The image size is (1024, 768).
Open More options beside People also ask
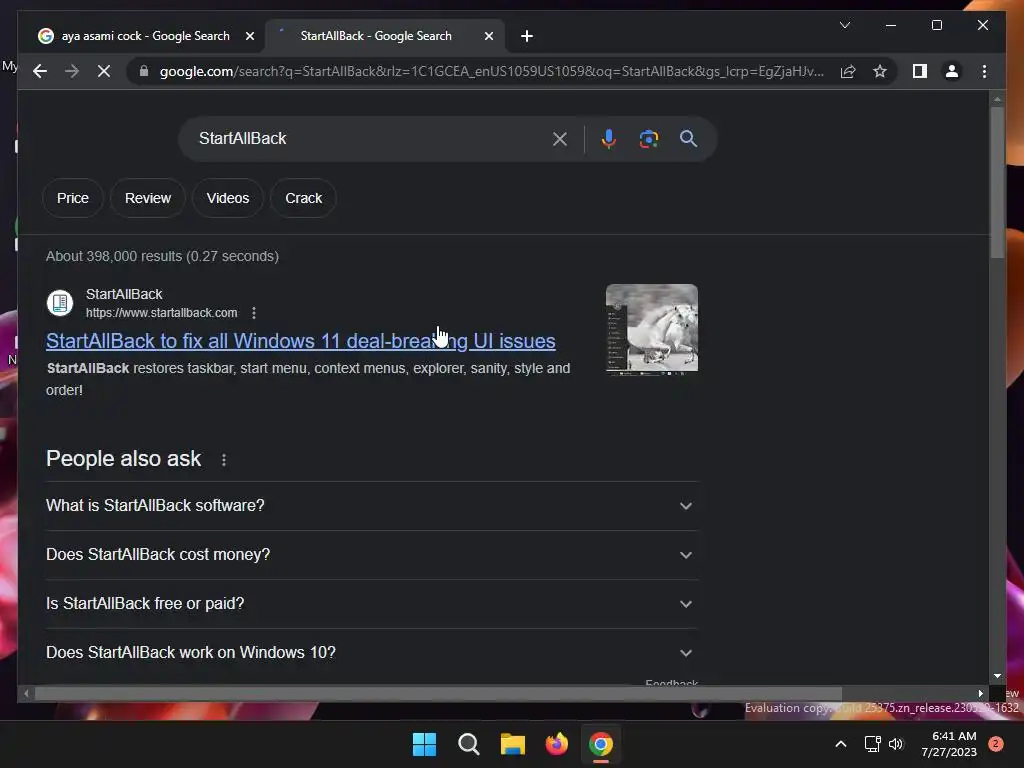tap(224, 460)
